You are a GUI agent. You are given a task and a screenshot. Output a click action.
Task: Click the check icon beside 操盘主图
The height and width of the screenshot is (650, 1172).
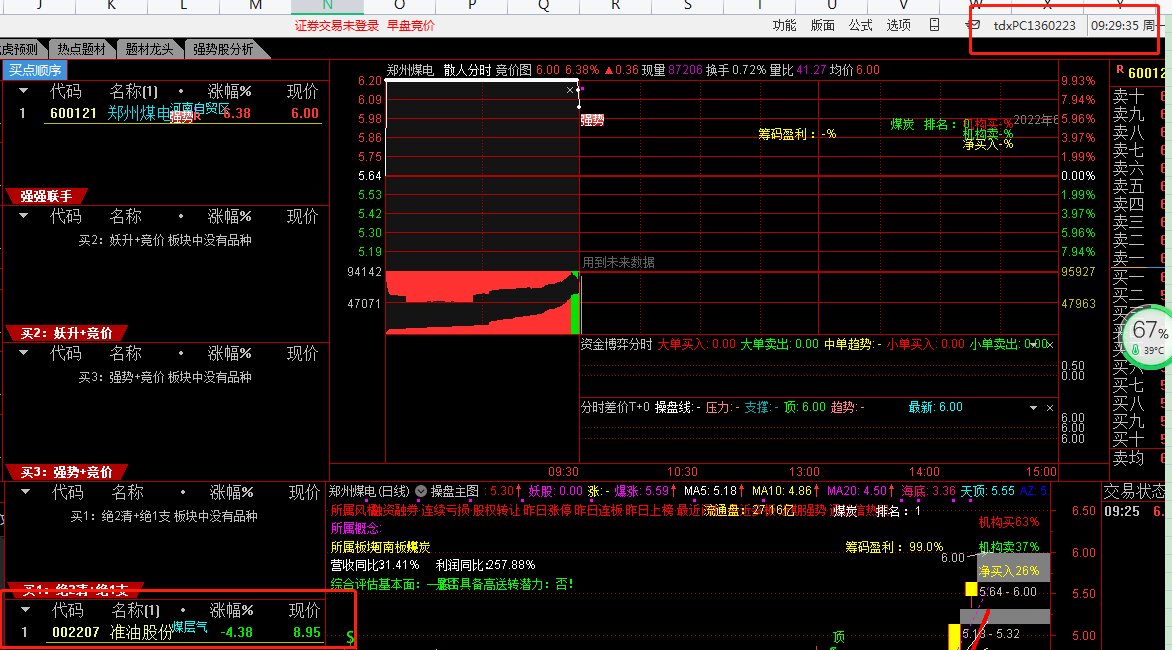(x=421, y=491)
